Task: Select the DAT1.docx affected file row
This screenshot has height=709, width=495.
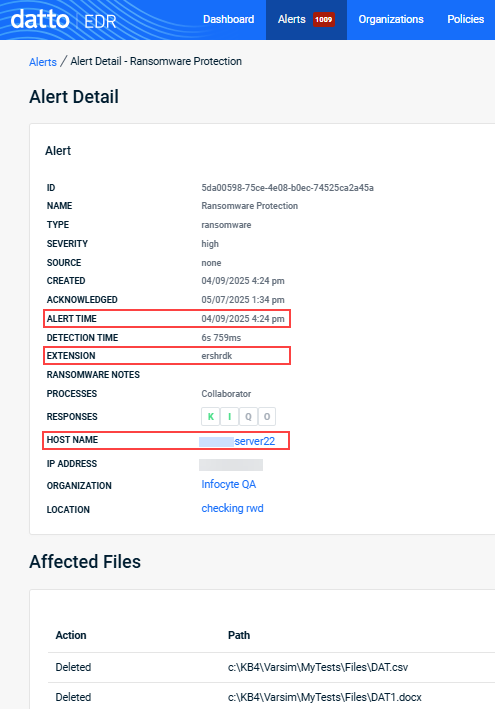Action: (271, 697)
